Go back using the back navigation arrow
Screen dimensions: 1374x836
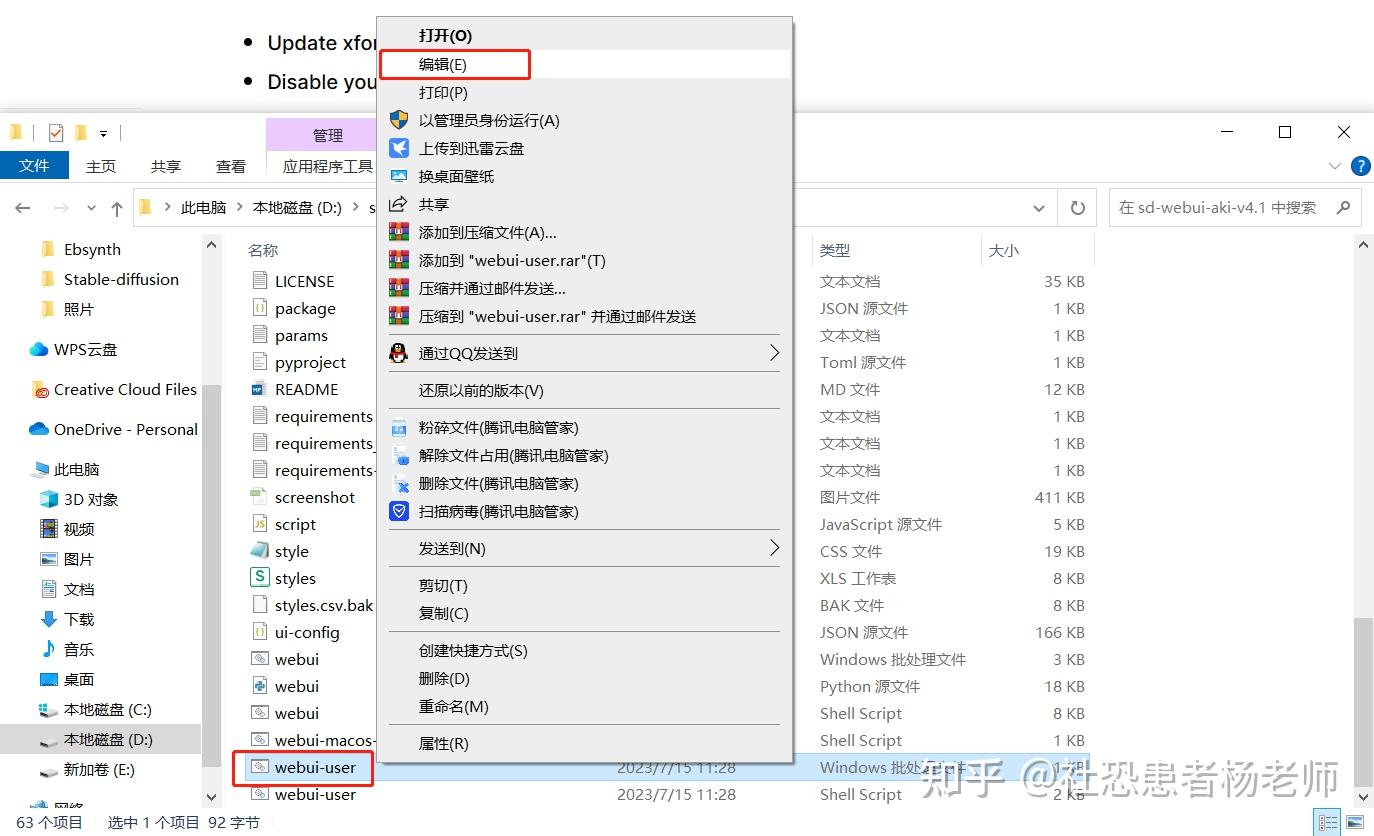[x=22, y=207]
